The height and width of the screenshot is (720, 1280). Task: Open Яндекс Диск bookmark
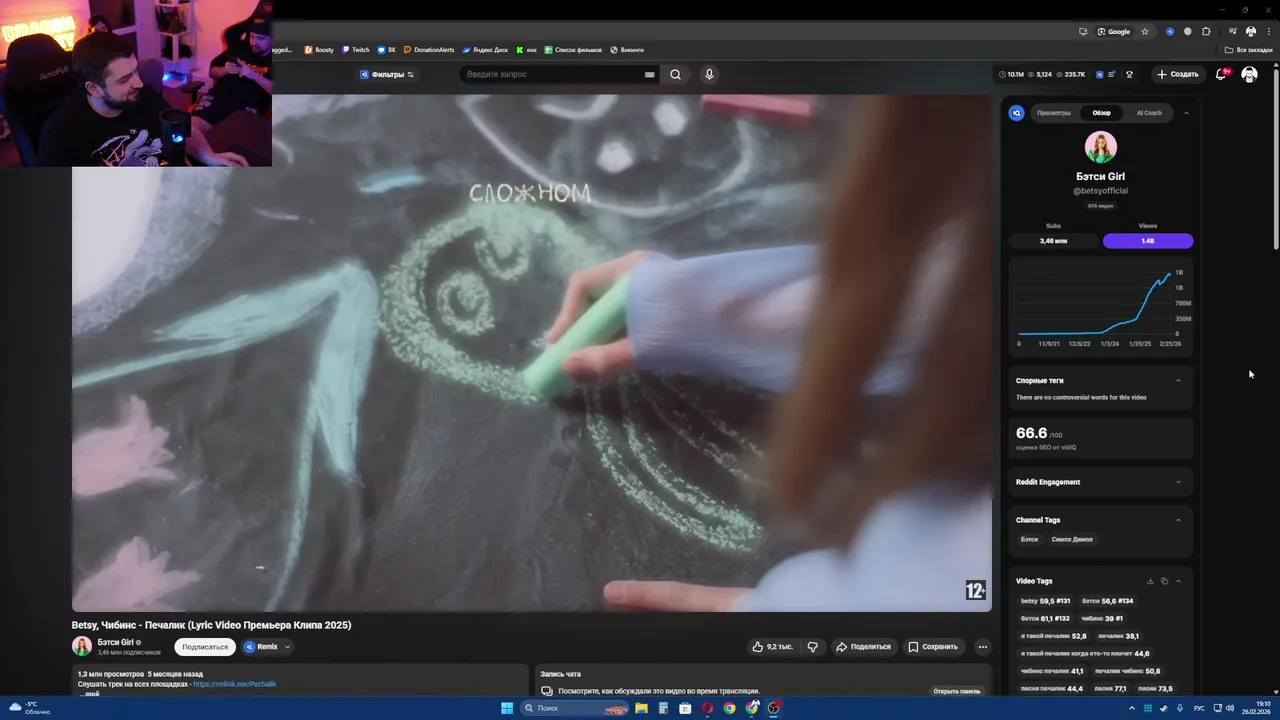(485, 49)
